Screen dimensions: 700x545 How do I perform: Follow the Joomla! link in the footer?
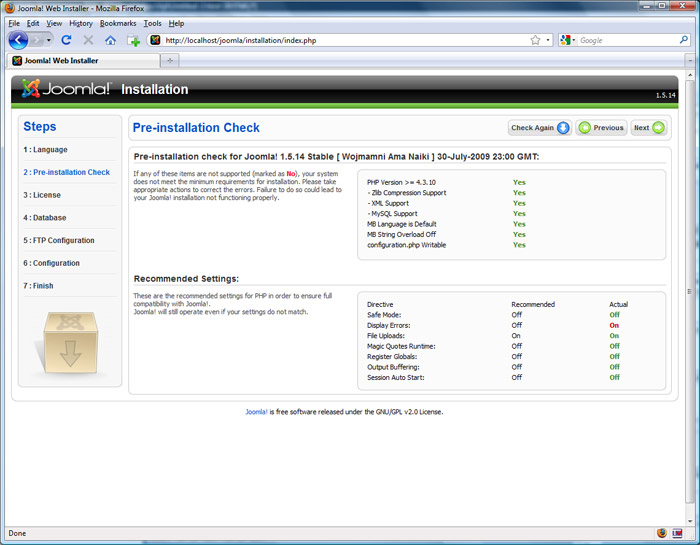[256, 412]
